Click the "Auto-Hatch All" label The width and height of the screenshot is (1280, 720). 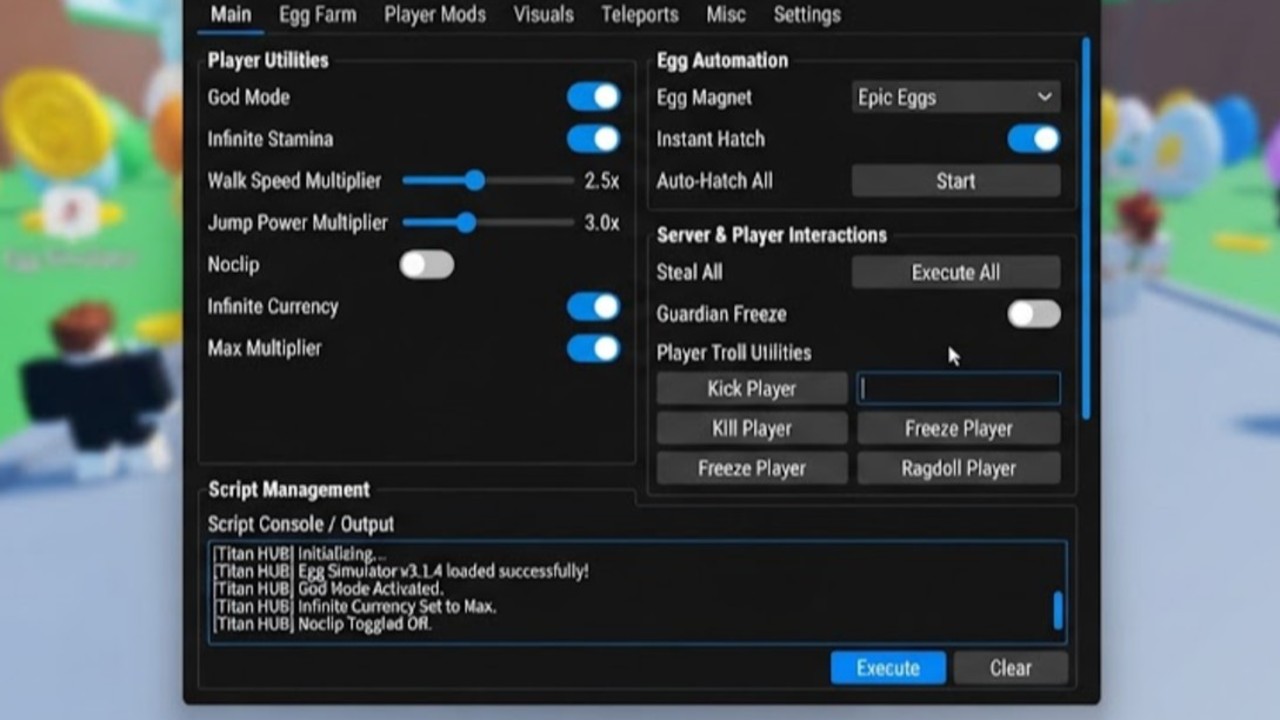tap(714, 181)
